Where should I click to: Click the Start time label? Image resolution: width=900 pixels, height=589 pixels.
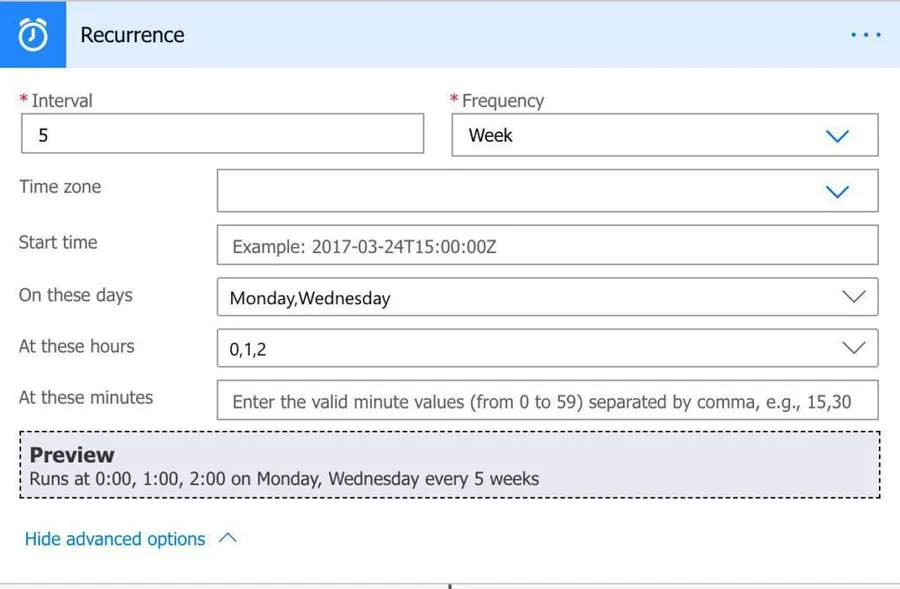(x=58, y=242)
